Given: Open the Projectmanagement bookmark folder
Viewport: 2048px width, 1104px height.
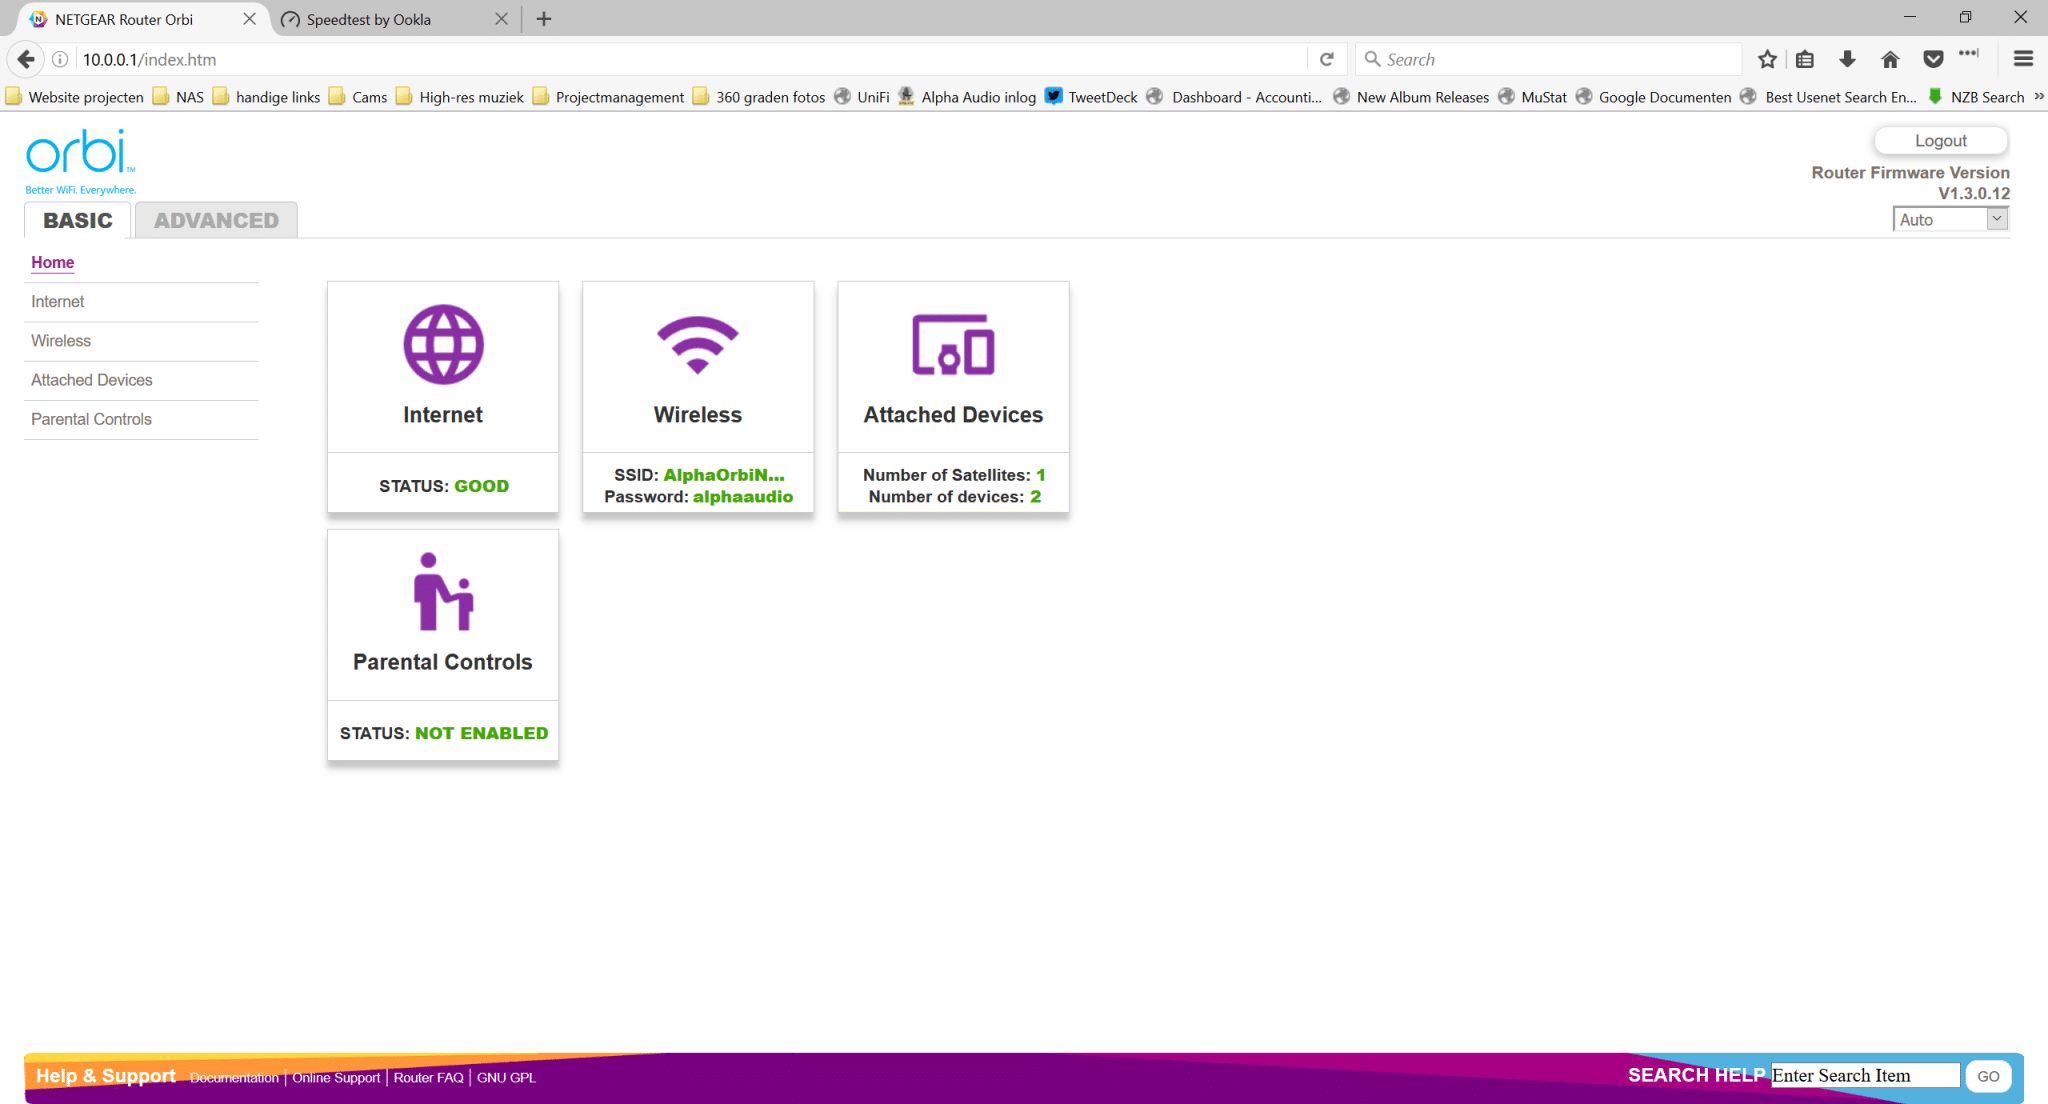Looking at the screenshot, I should click(x=609, y=96).
